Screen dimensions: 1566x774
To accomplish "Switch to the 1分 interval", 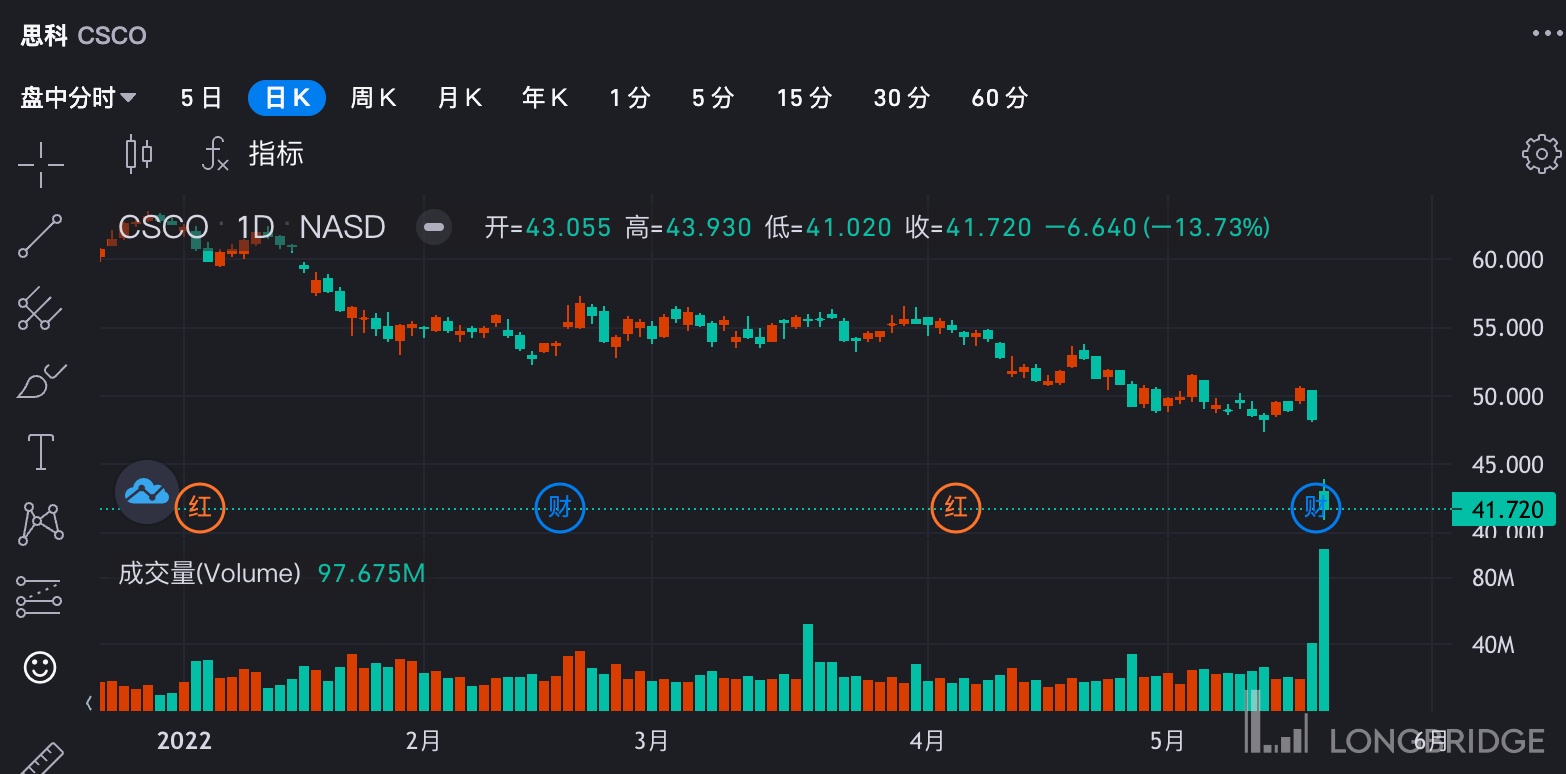I will click(x=630, y=98).
